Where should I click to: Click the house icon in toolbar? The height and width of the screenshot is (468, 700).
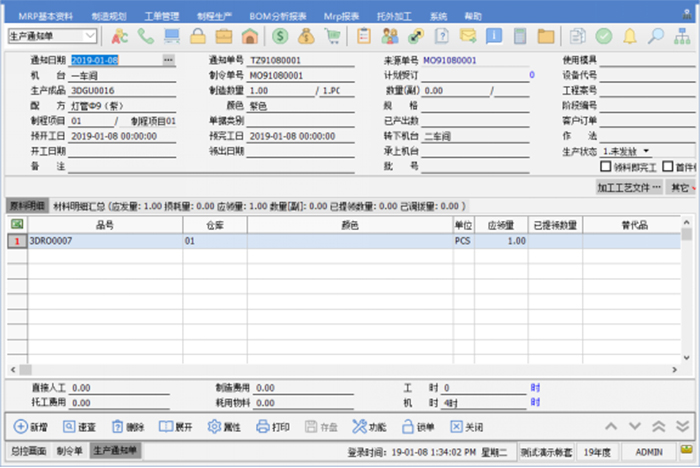coord(250,36)
